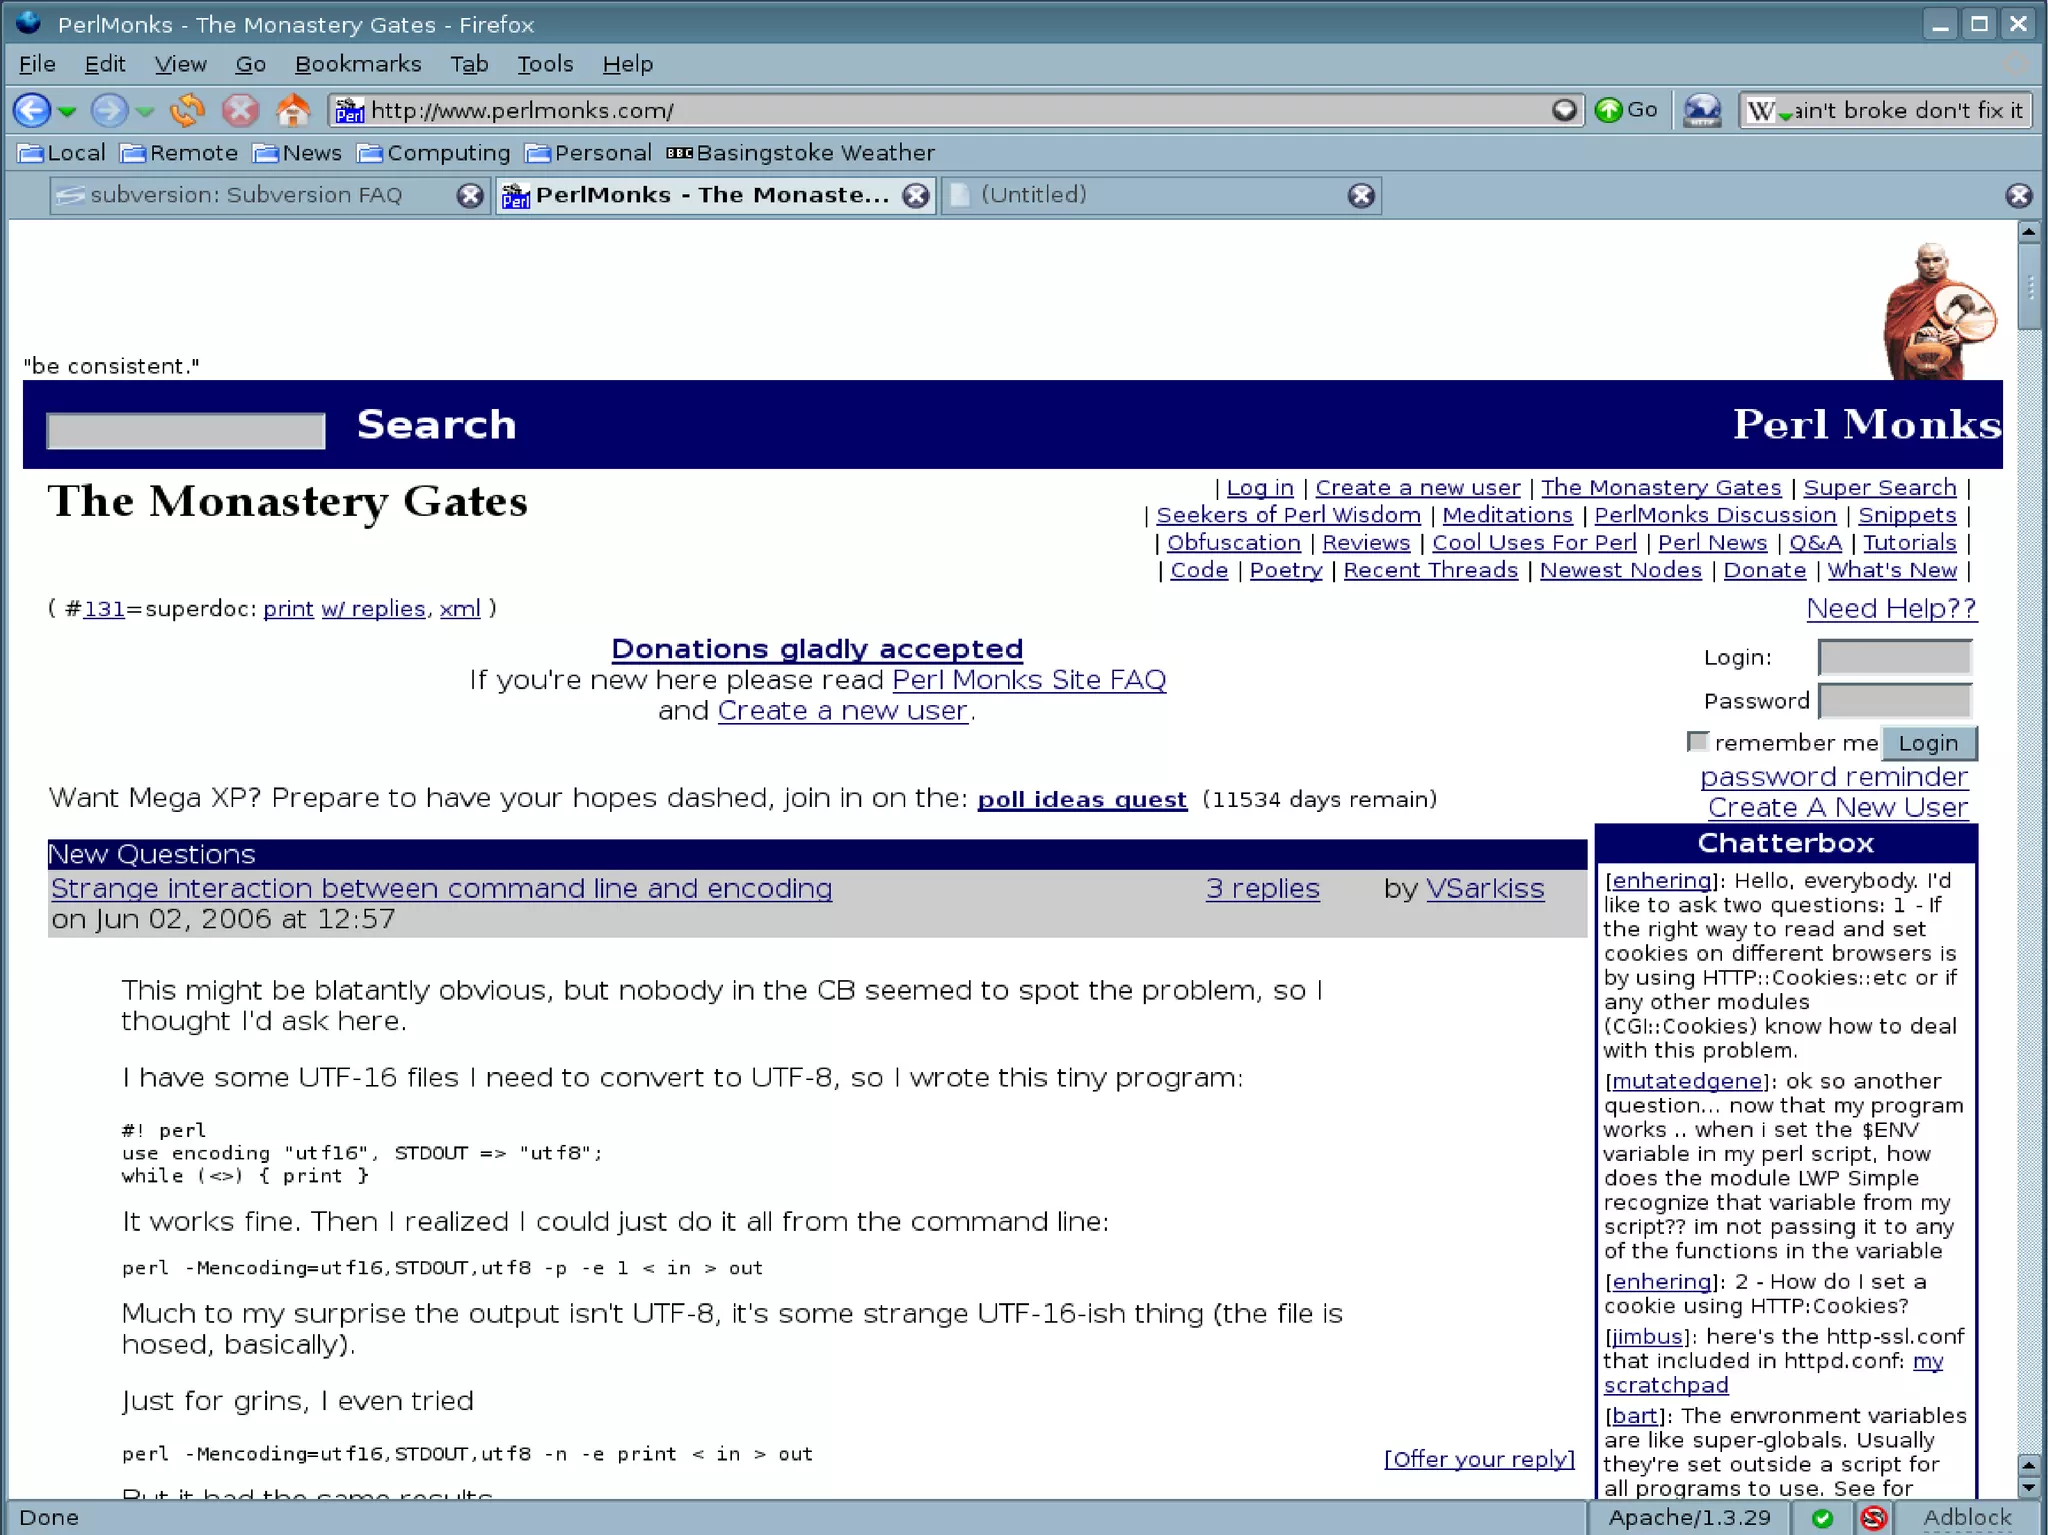Close the Subversion FAQ tab
This screenshot has width=2048, height=1535.
point(470,196)
